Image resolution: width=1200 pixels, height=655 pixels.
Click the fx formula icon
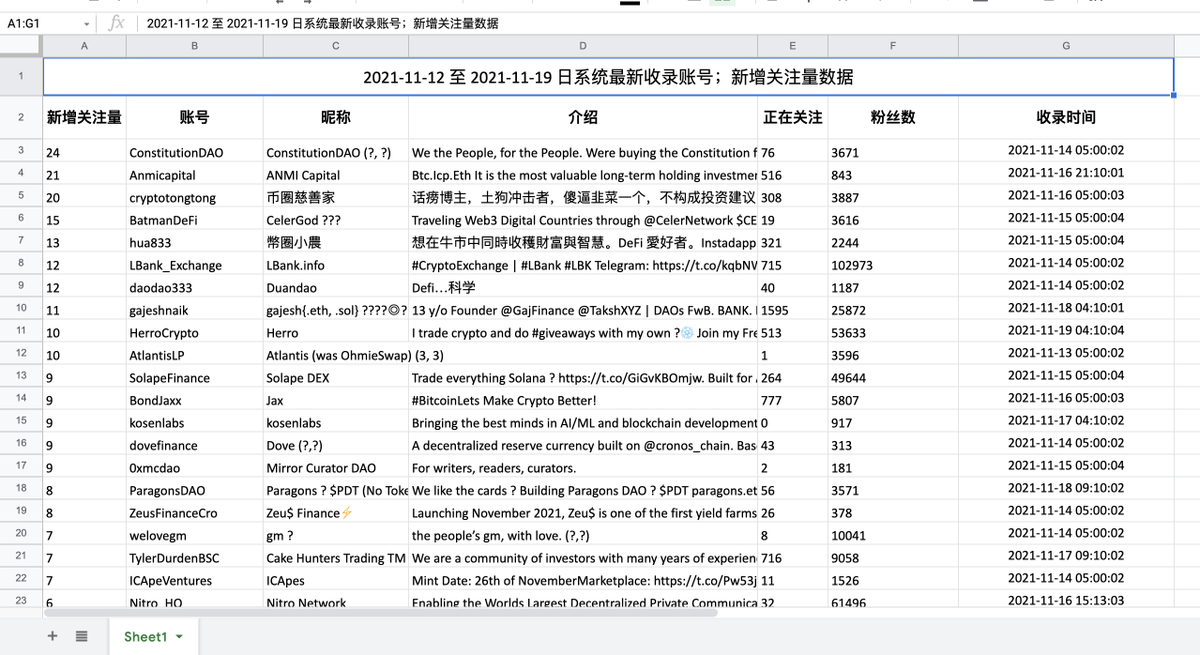(115, 22)
